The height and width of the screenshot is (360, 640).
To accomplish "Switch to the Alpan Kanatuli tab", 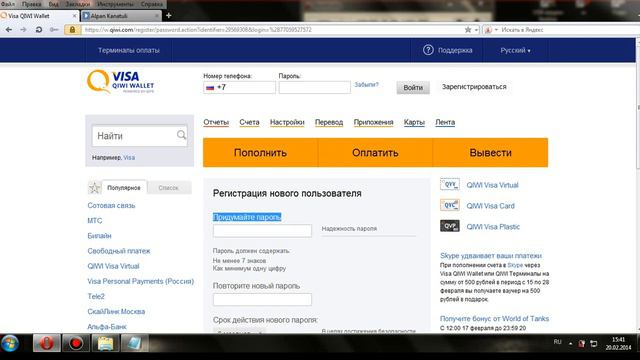I will (121, 16).
